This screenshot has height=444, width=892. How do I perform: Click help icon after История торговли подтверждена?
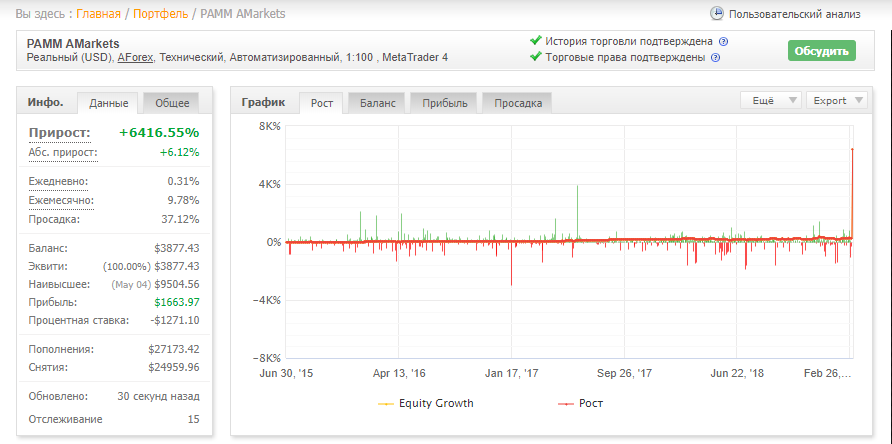(x=724, y=42)
